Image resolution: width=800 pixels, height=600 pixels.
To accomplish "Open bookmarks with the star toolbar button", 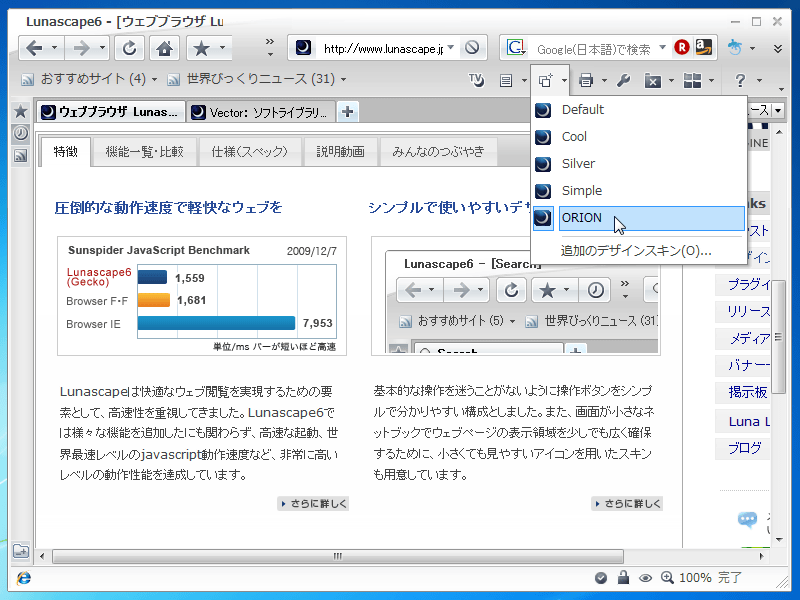I will 202,48.
